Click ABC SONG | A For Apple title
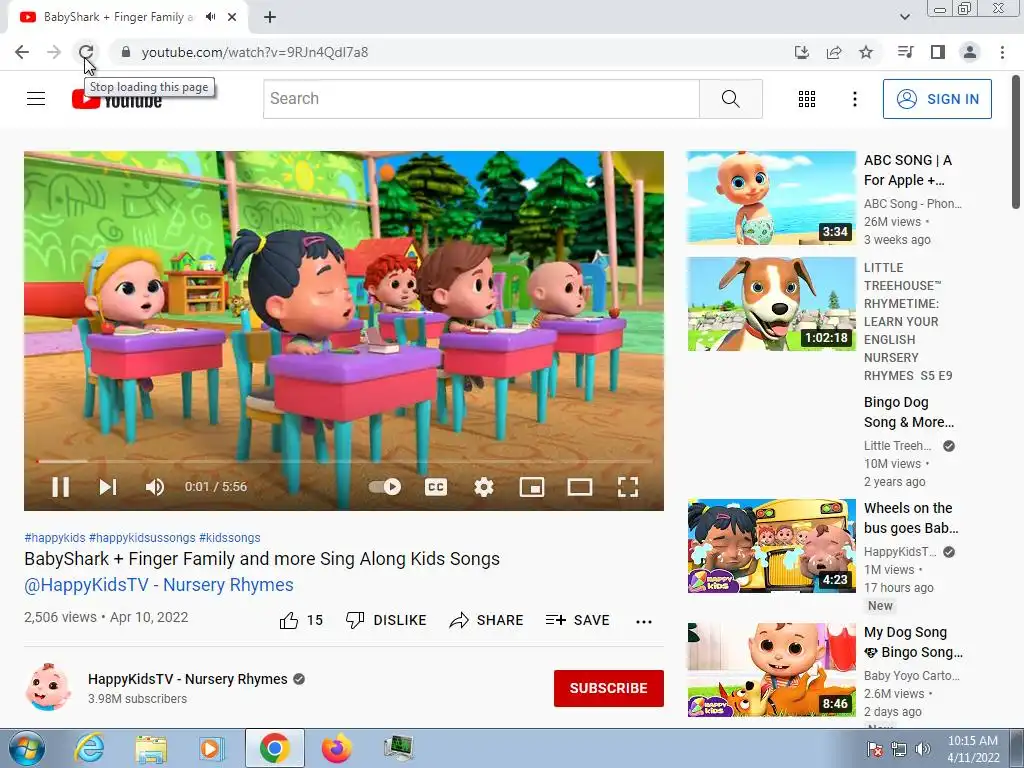The height and width of the screenshot is (768, 1024). [908, 170]
